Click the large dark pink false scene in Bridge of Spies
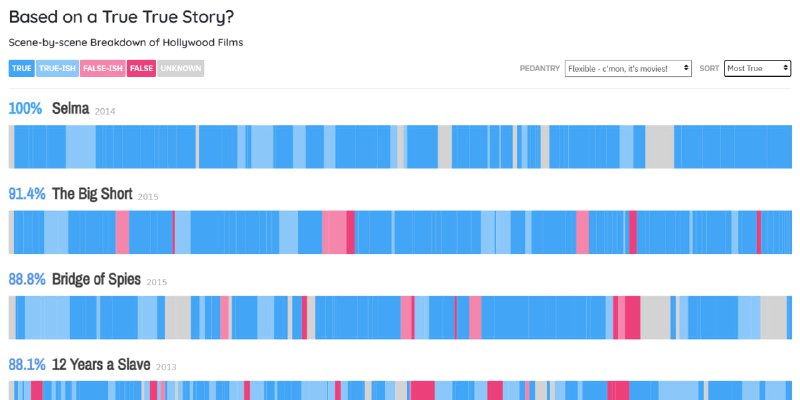The image size is (800, 400). point(633,317)
